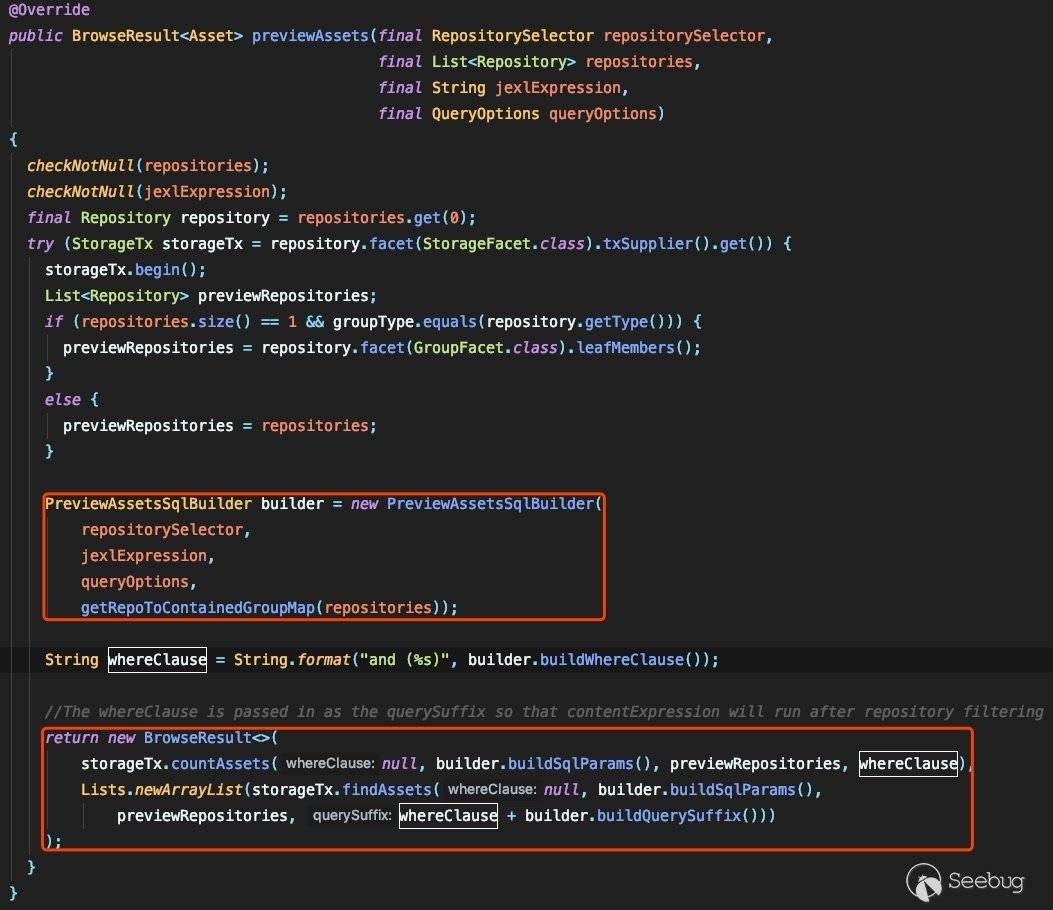Click the QueryOptions parameter type
The image size is (1053, 910).
[486, 113]
